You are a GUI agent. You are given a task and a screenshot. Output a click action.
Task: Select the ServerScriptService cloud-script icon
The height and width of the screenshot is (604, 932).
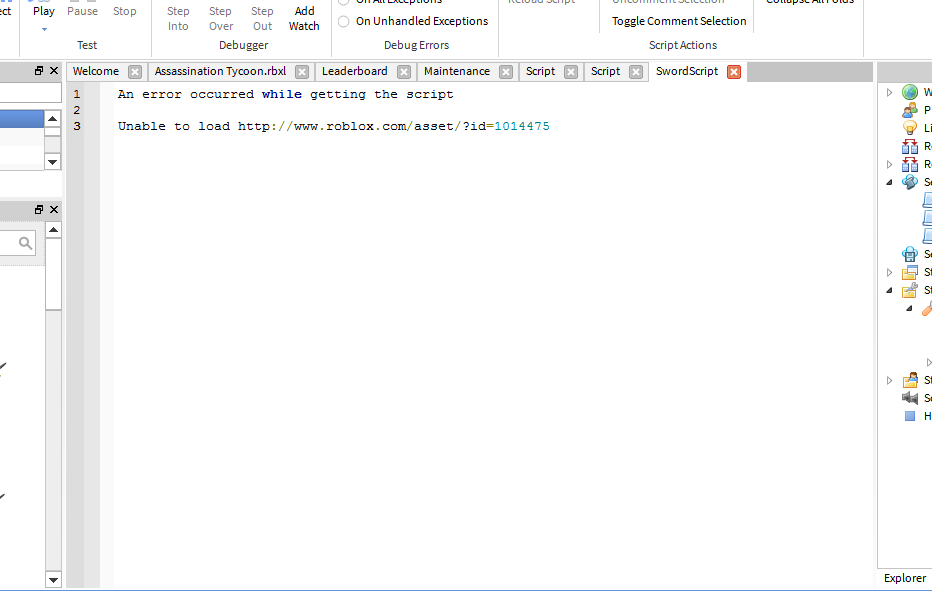pyautogui.click(x=909, y=182)
